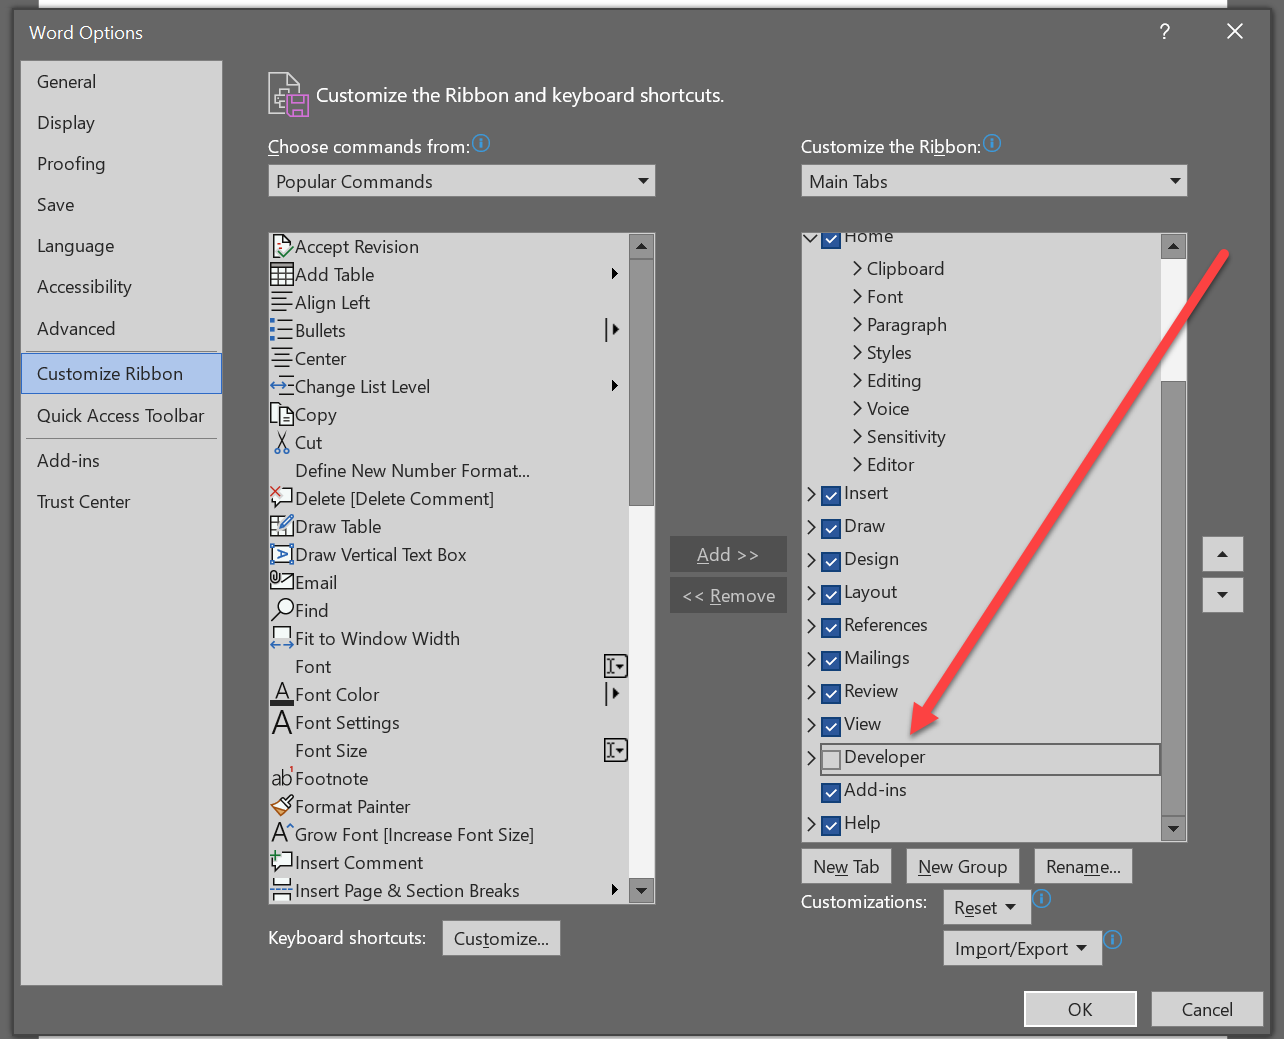Click the info icon beside Choose commands from

481,143
